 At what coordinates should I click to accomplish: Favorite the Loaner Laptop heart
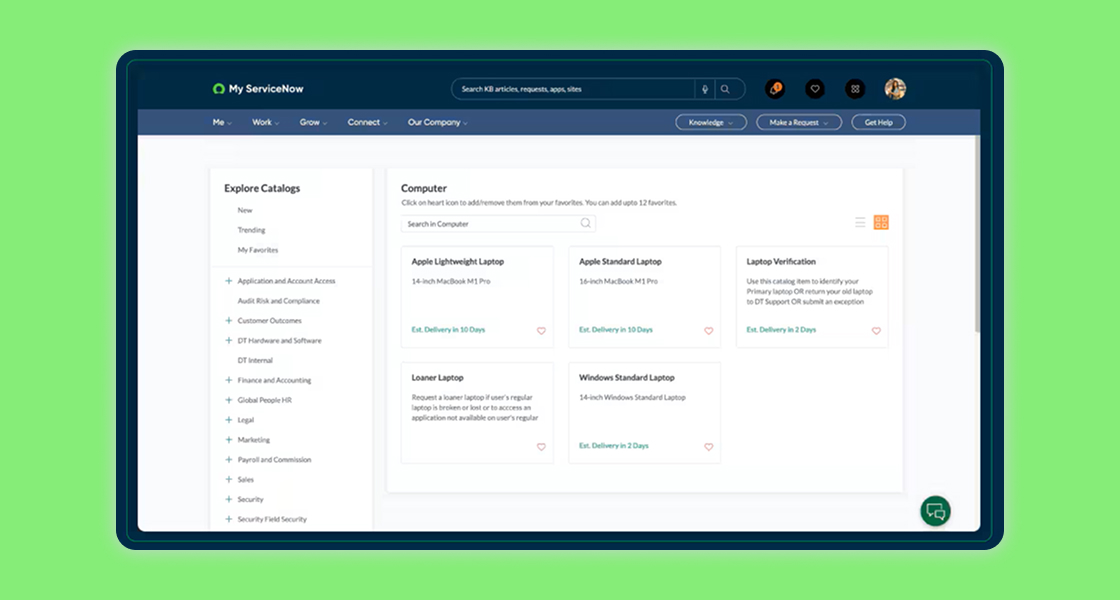point(541,447)
